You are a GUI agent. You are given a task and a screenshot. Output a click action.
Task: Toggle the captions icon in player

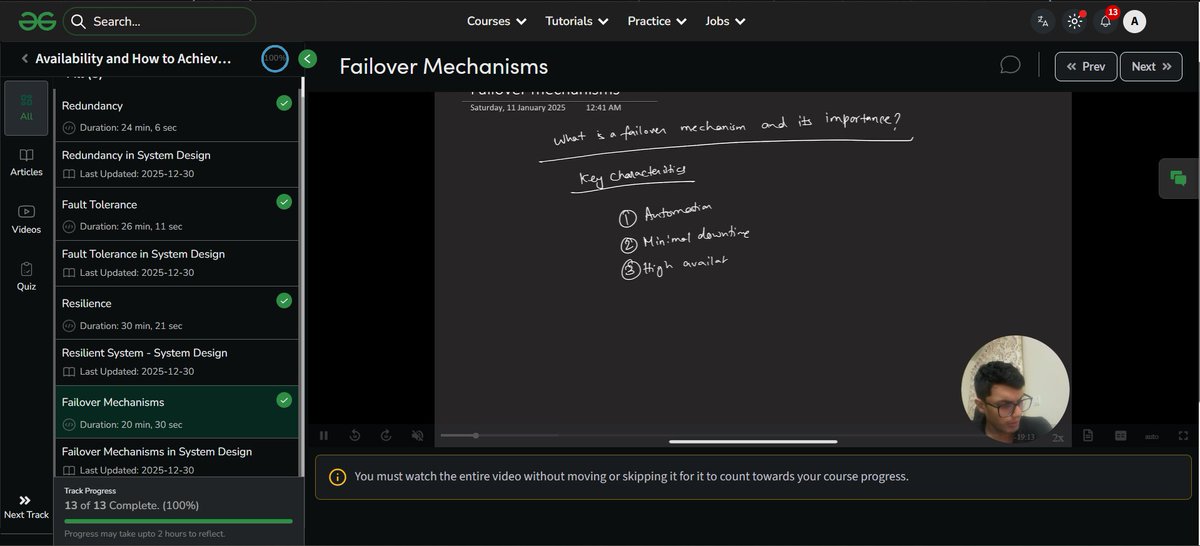[1121, 436]
